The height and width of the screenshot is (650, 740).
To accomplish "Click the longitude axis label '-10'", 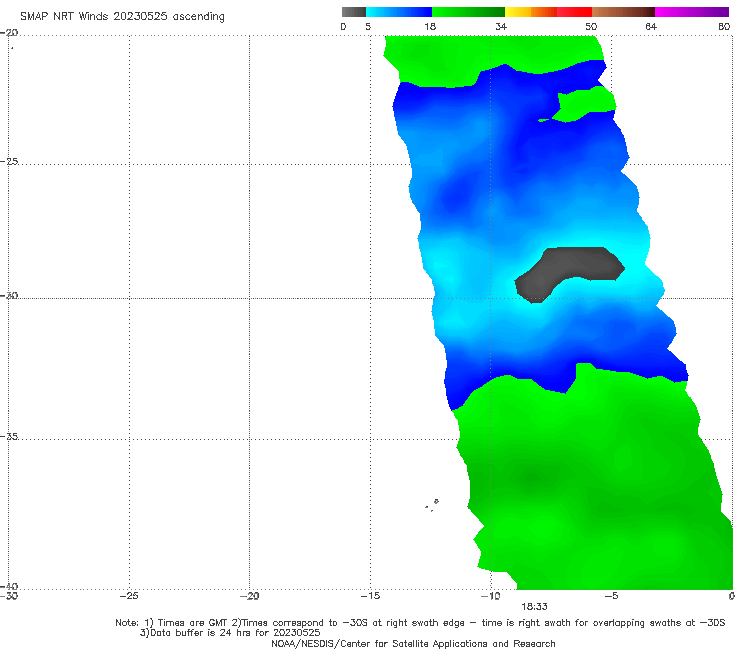I will [490, 596].
